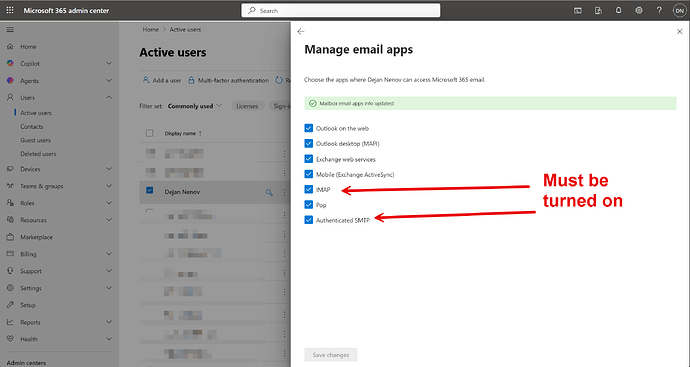Uncheck Exchange web services
The height and width of the screenshot is (367, 690).
pyautogui.click(x=308, y=159)
